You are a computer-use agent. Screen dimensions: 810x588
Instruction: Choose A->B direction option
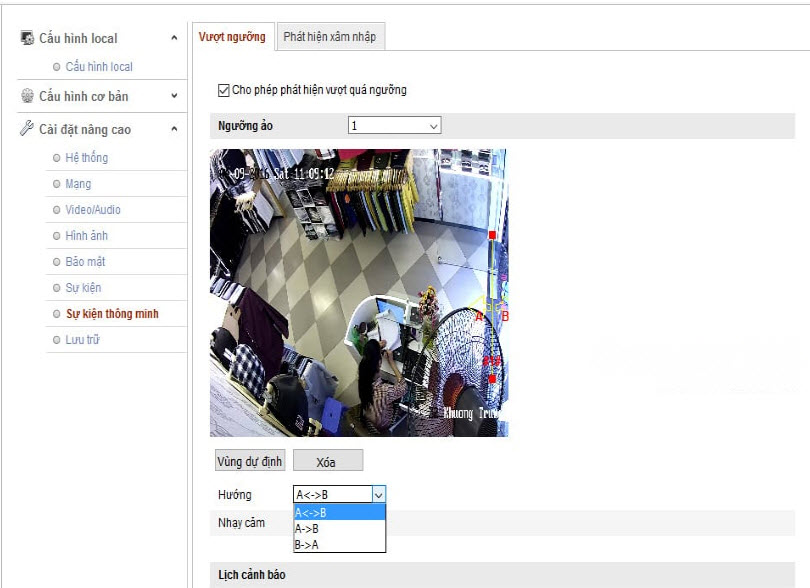point(308,529)
